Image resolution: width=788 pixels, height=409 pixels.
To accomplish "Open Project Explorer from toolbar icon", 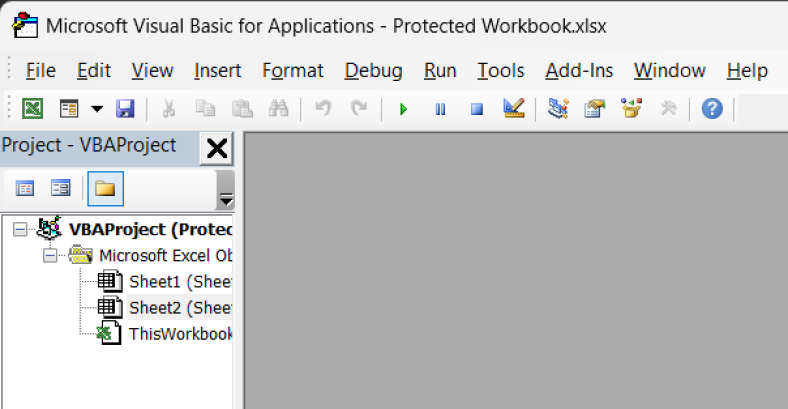I will tap(558, 108).
